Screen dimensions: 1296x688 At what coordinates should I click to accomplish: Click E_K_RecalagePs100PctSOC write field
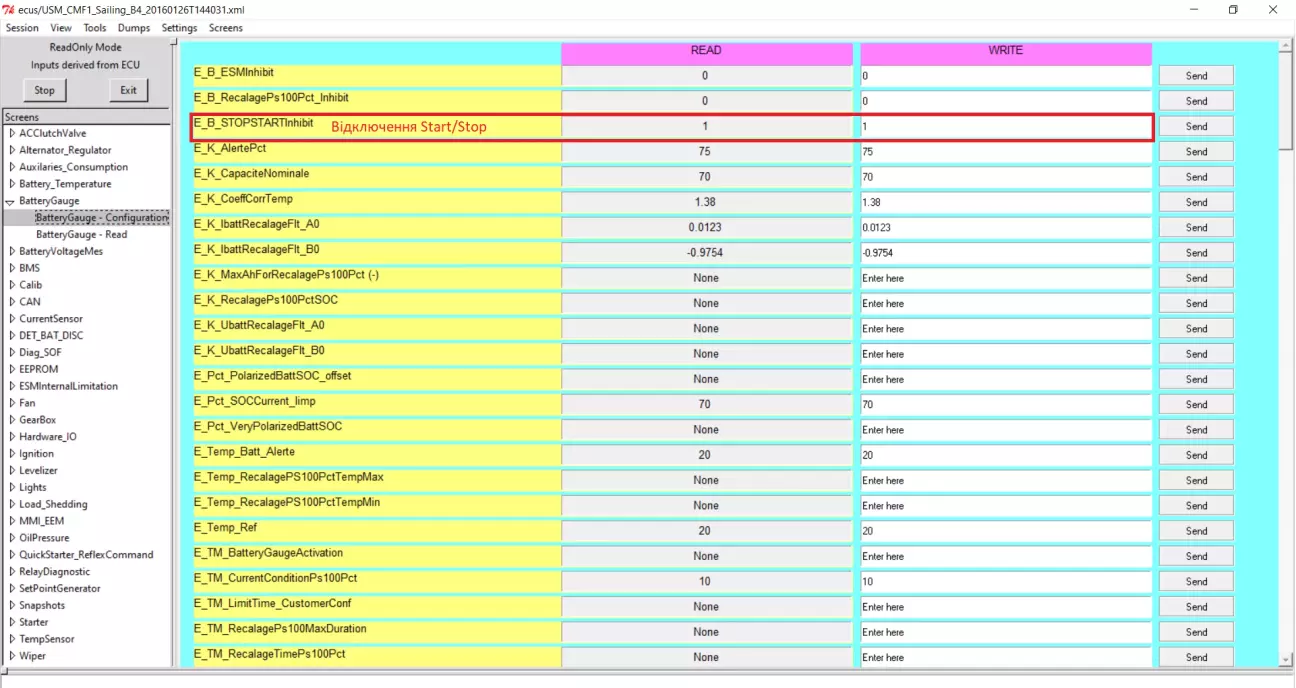pyautogui.click(x=1006, y=303)
